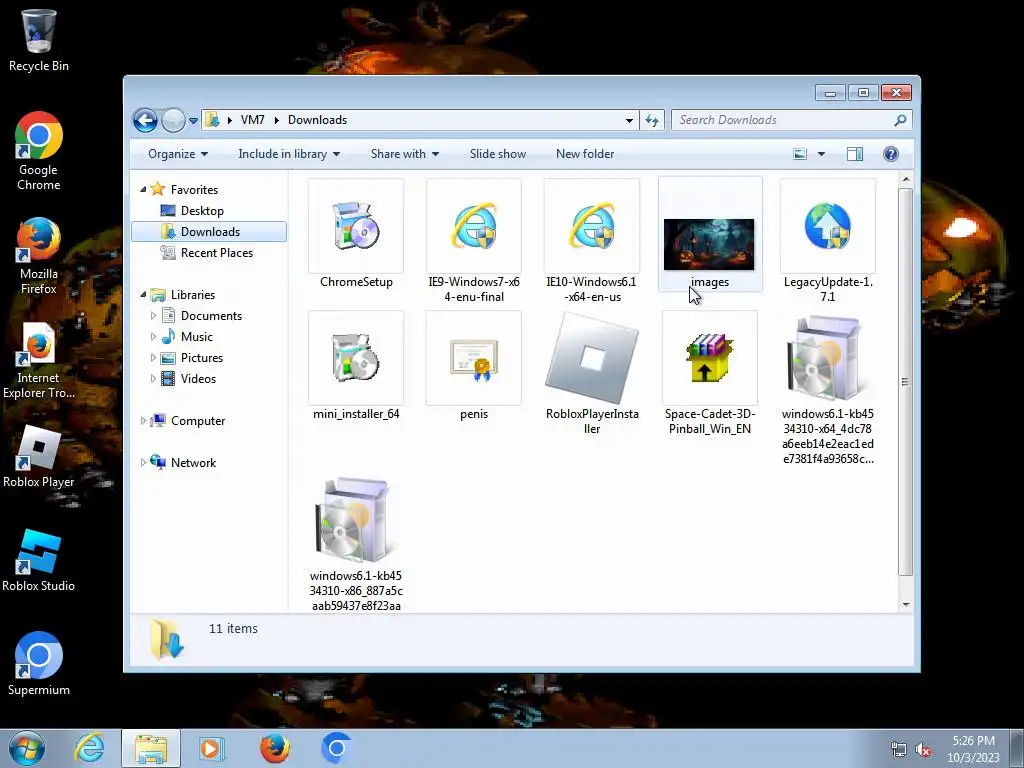Open the more view options dropdown arrow
Screen dimensions: 1024x768
(x=821, y=154)
